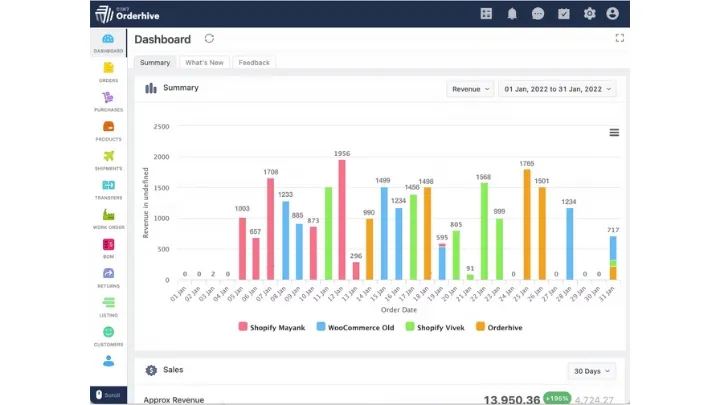Click the blue user icon below Customers
This screenshot has height=405, width=720.
tap(108, 361)
